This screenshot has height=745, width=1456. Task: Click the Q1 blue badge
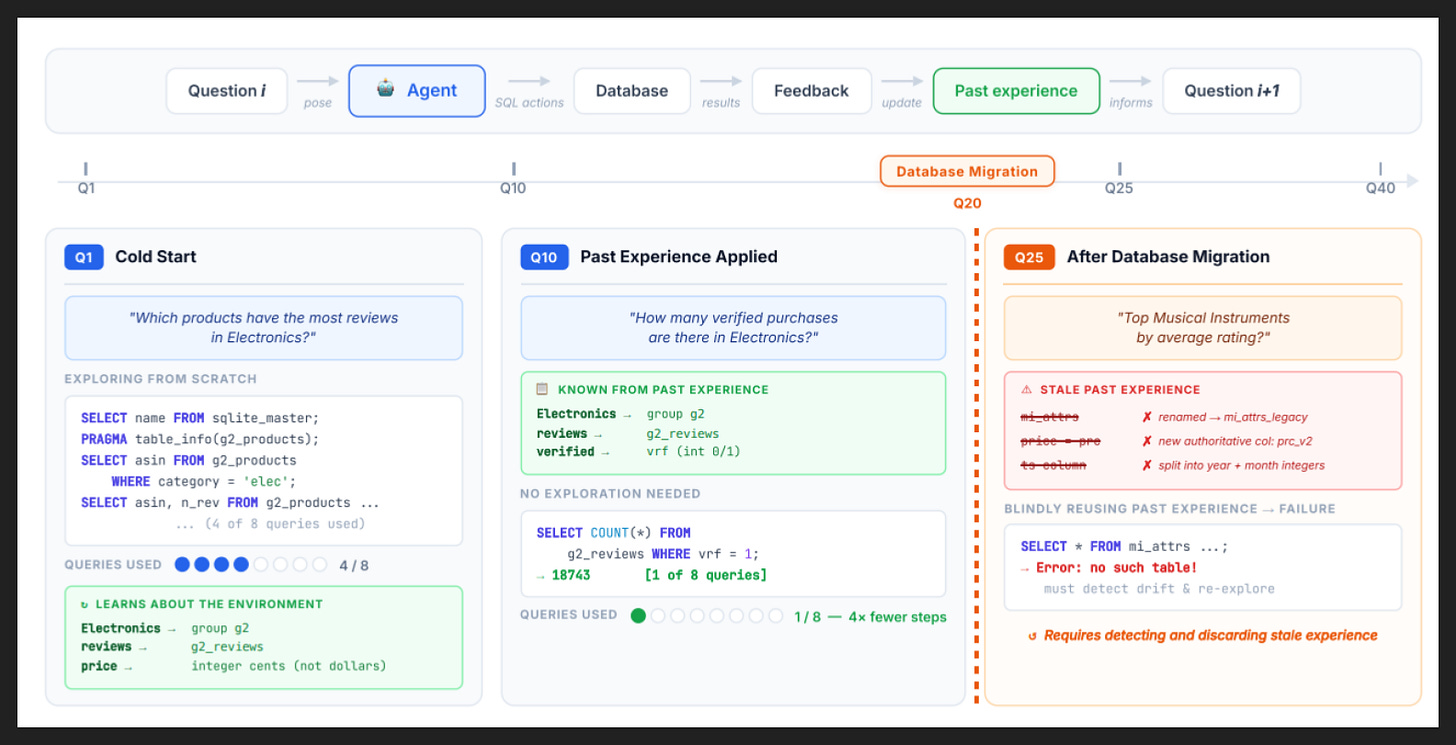coord(83,257)
